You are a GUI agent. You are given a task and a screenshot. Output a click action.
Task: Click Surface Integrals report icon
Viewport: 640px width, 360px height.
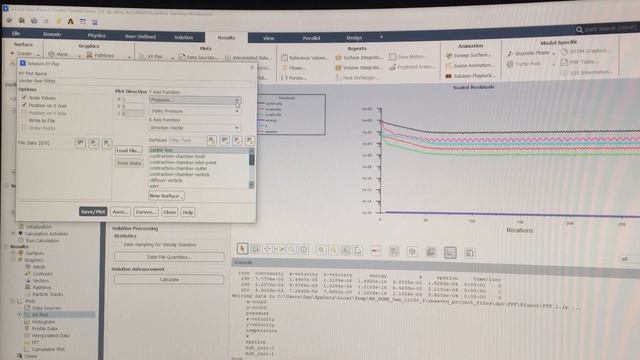pyautogui.click(x=338, y=58)
